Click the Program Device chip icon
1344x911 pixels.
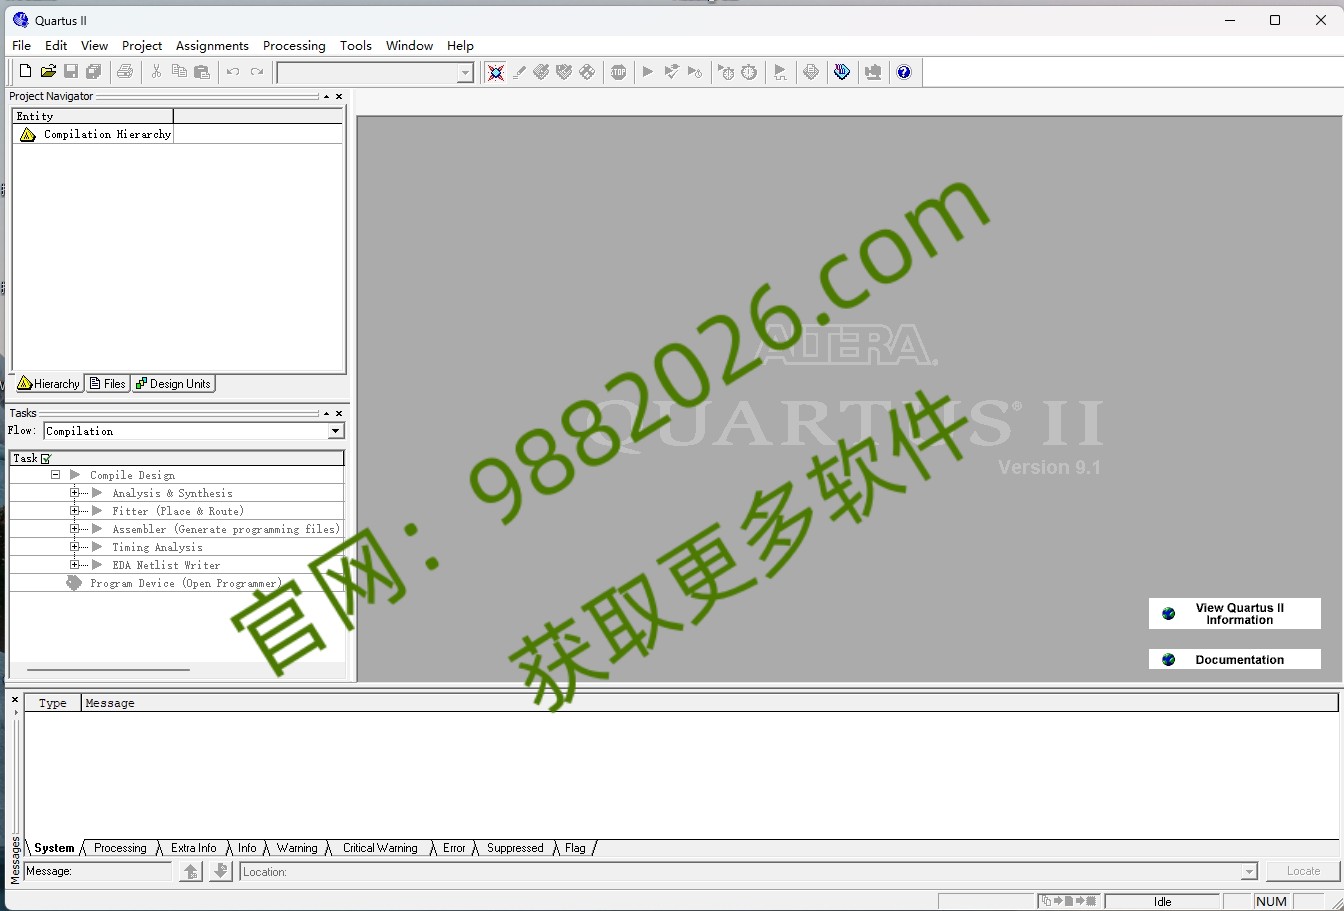pyautogui.click(x=74, y=583)
